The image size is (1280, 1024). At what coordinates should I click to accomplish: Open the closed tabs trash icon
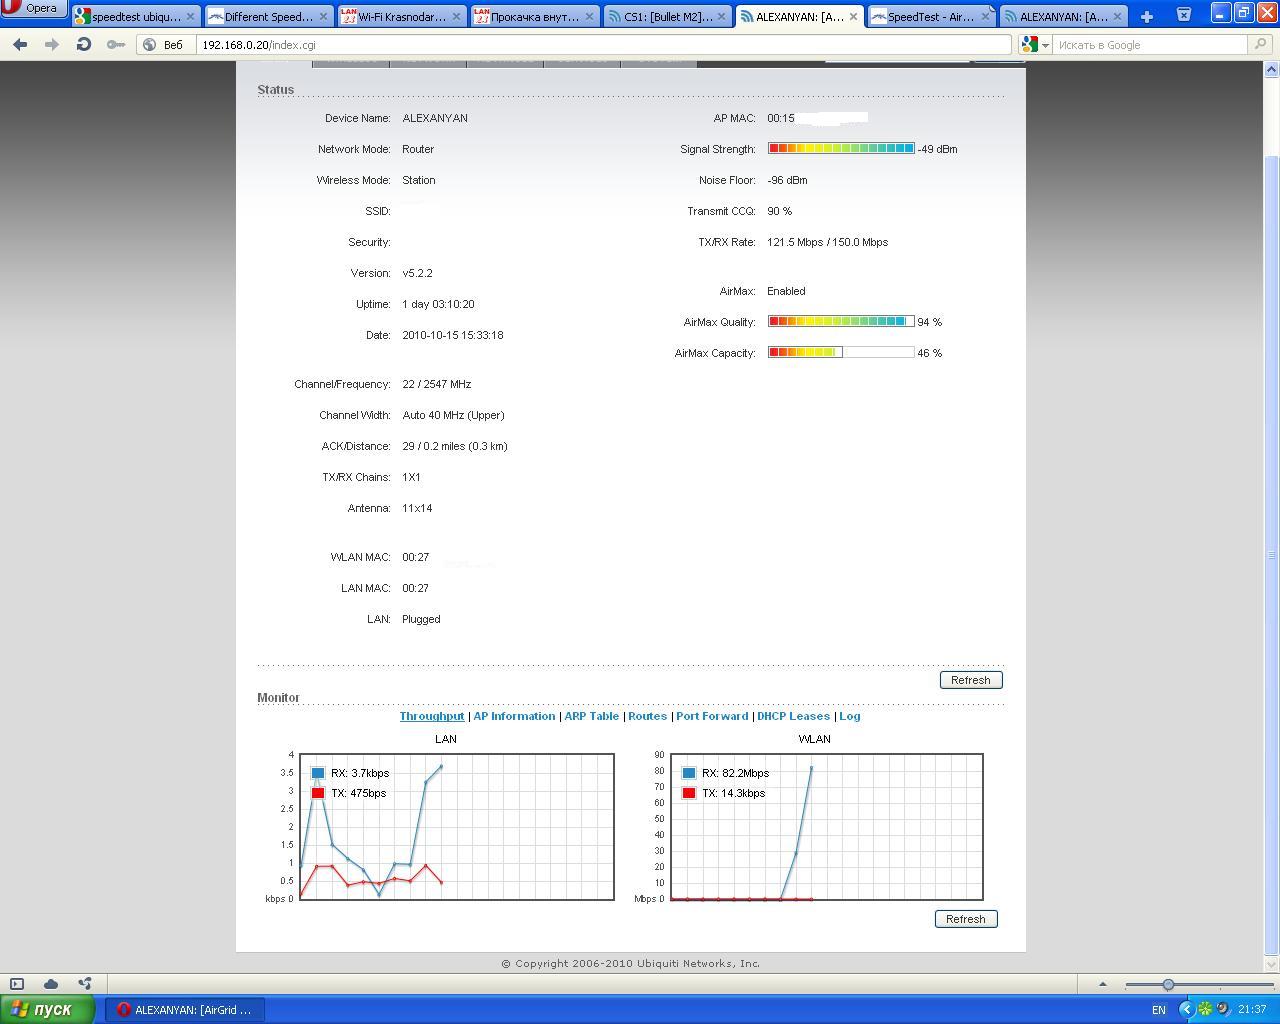[x=1183, y=15]
